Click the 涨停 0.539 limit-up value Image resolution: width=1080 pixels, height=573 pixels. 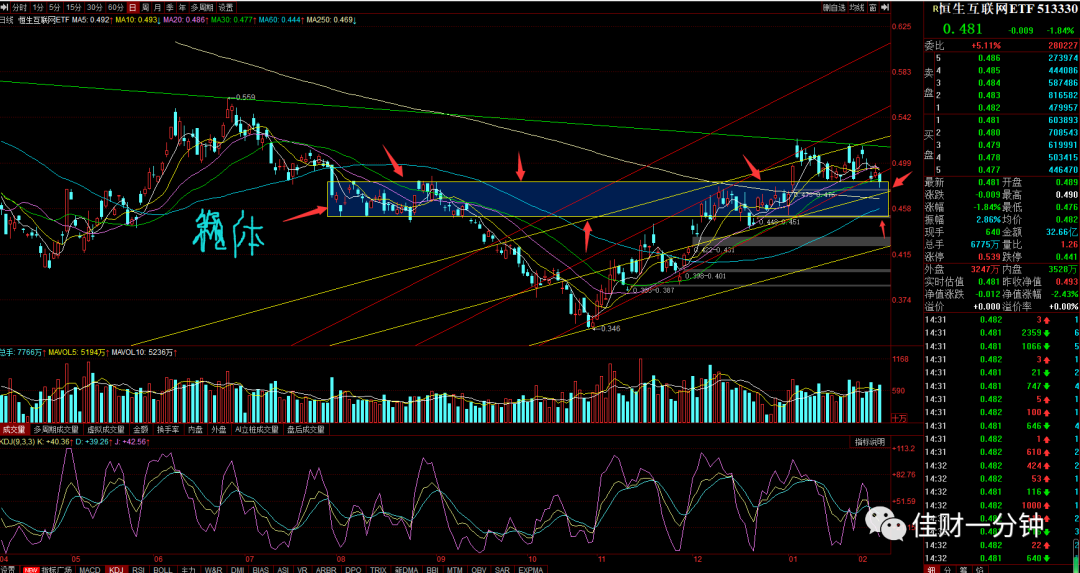click(x=988, y=256)
